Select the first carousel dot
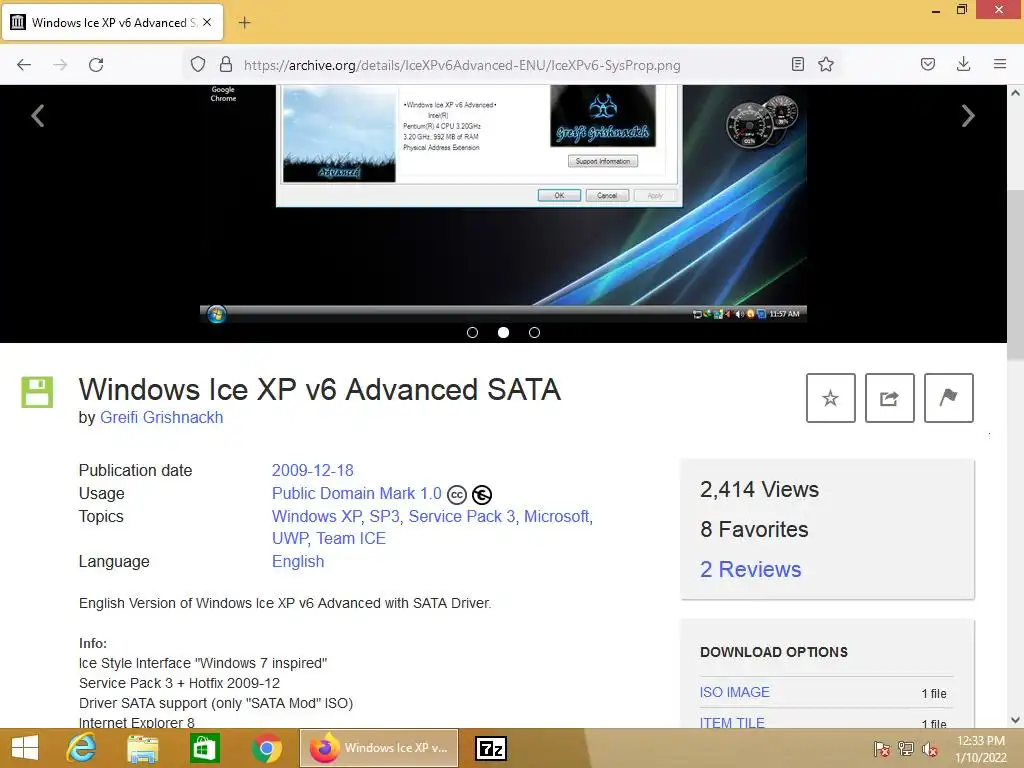The width and height of the screenshot is (1024, 768). pos(472,332)
